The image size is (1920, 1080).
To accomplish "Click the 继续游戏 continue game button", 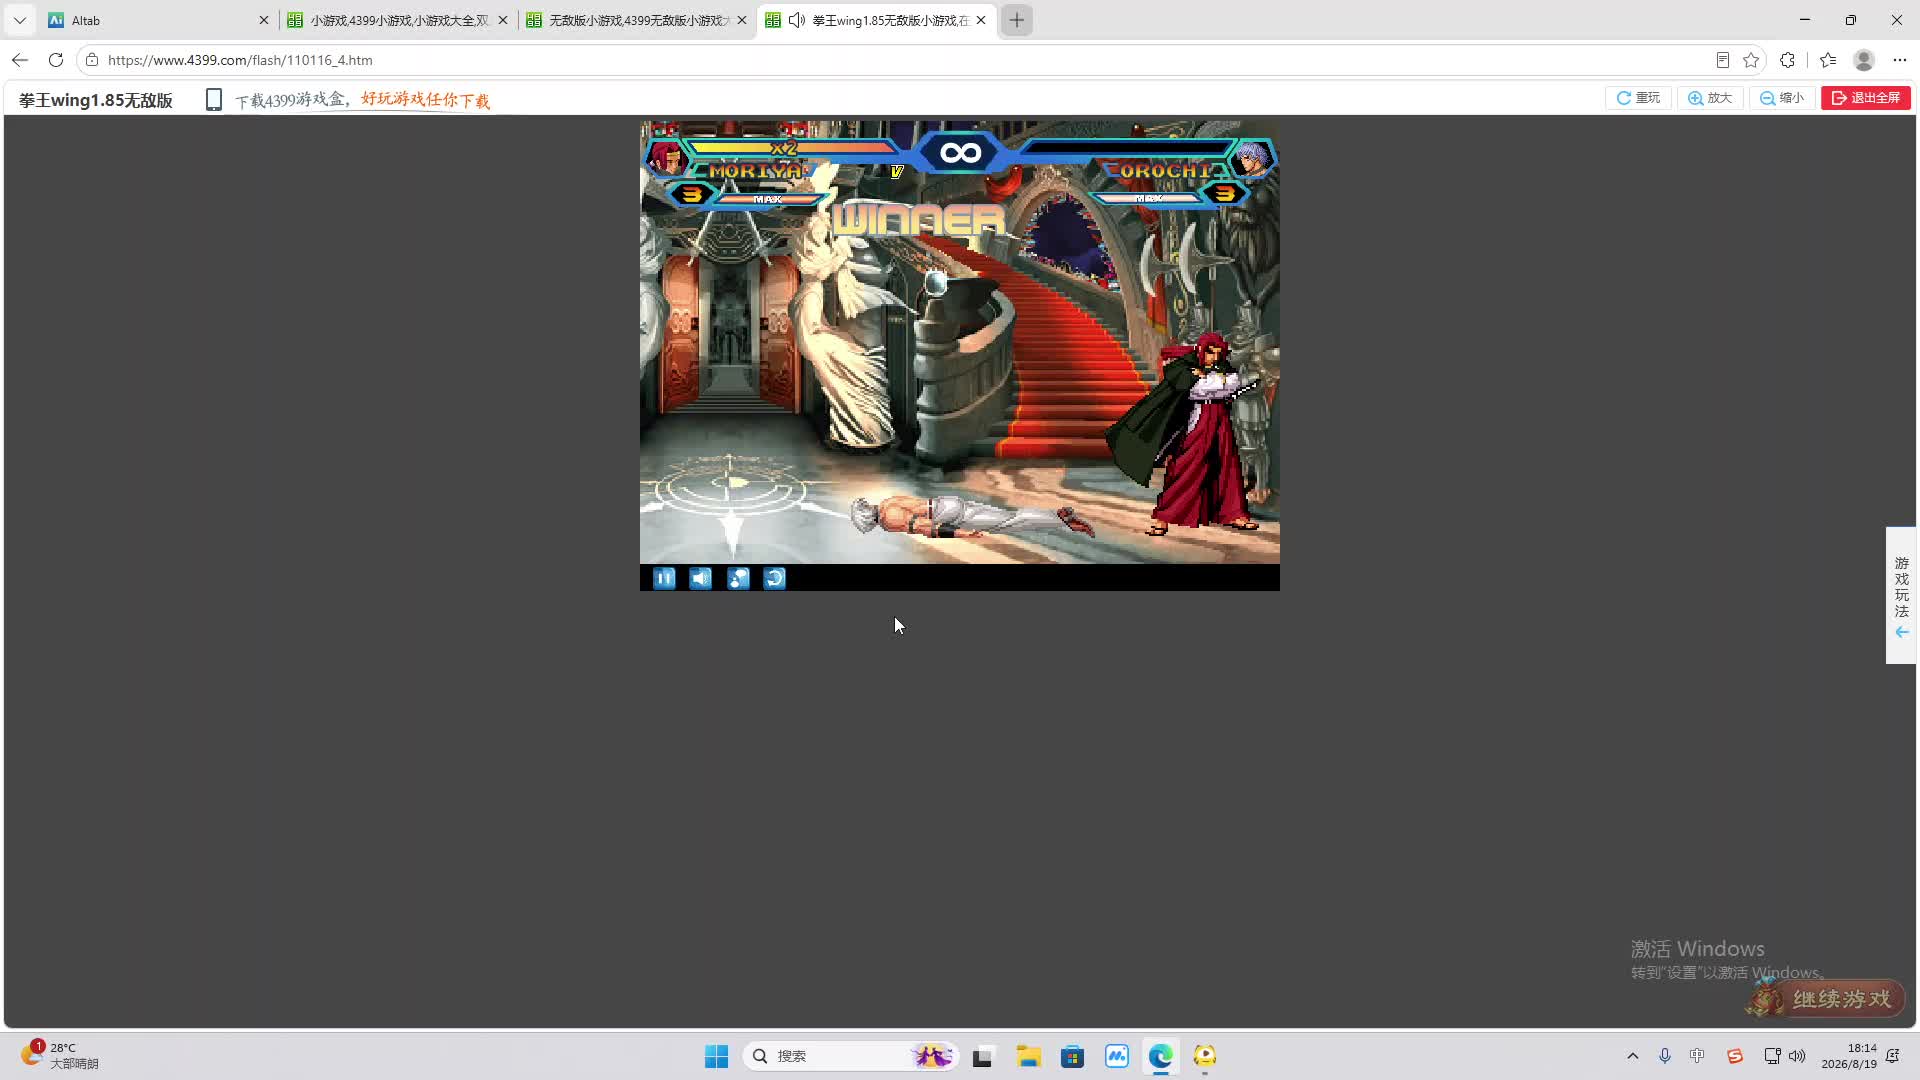I will tap(1826, 998).
